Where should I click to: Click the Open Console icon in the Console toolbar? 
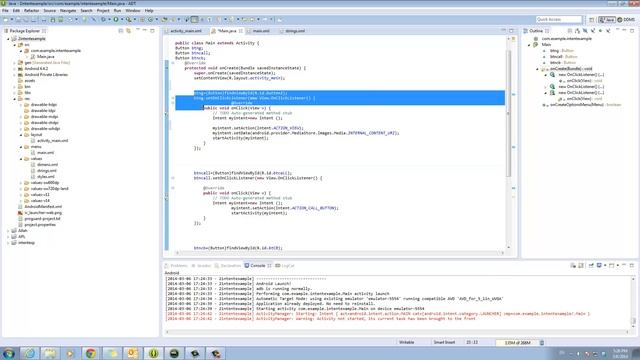[x=611, y=266]
